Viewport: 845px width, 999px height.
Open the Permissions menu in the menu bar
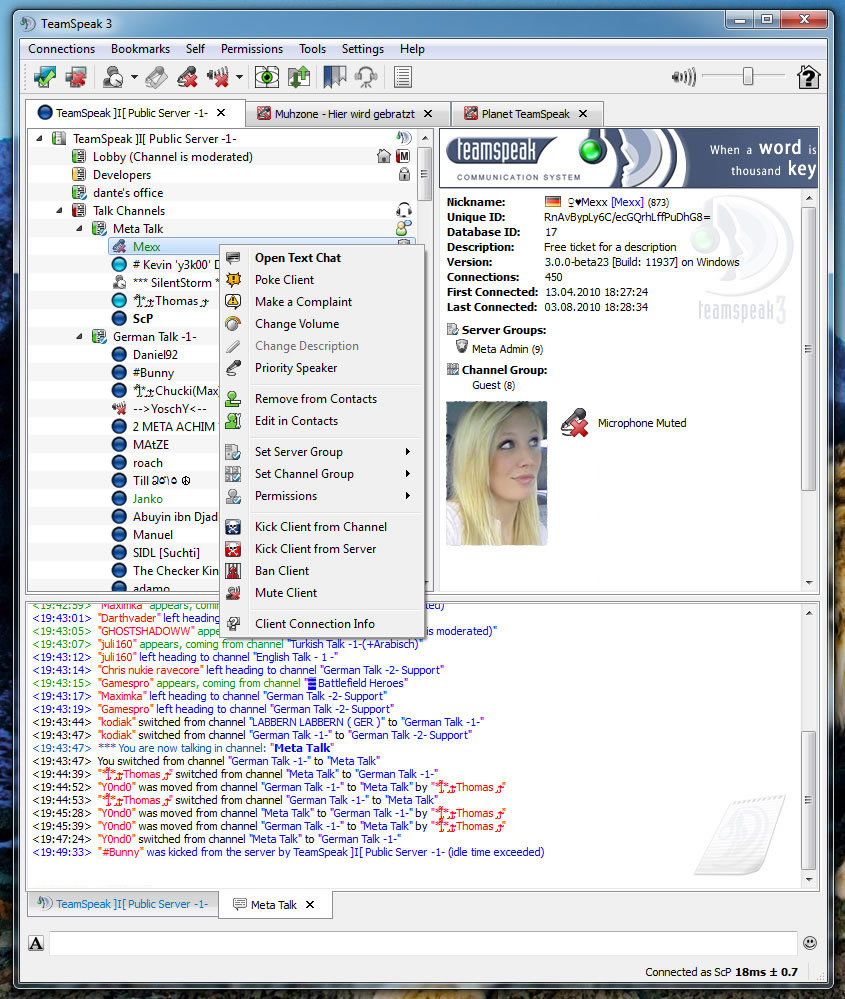[x=252, y=49]
